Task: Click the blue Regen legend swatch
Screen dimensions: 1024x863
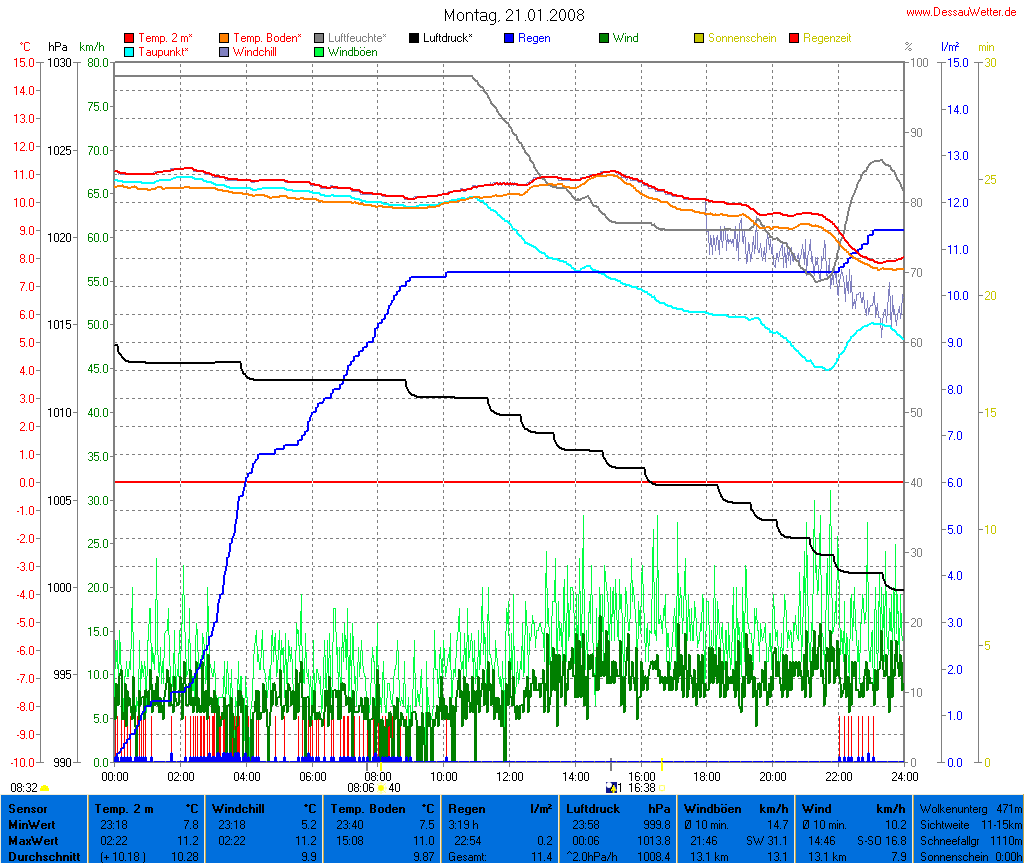Action: click(x=509, y=38)
